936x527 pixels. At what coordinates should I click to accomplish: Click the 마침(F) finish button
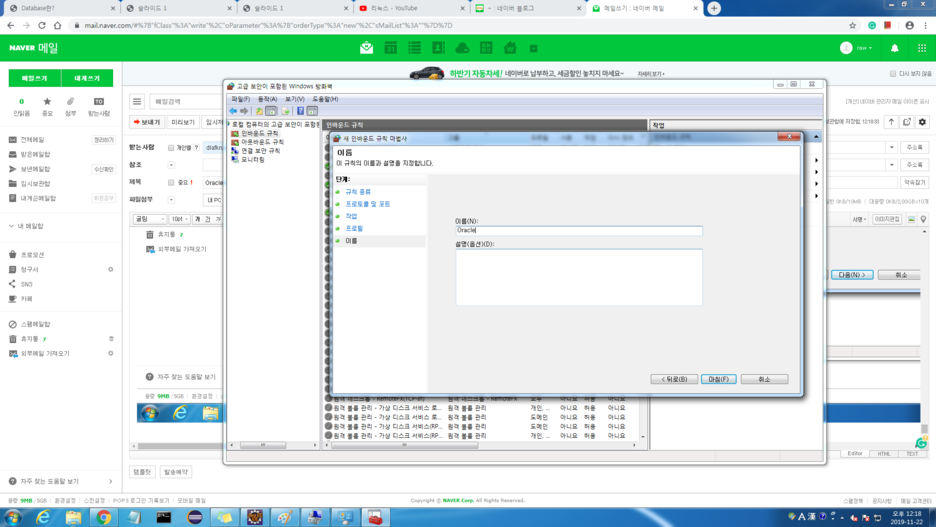719,379
